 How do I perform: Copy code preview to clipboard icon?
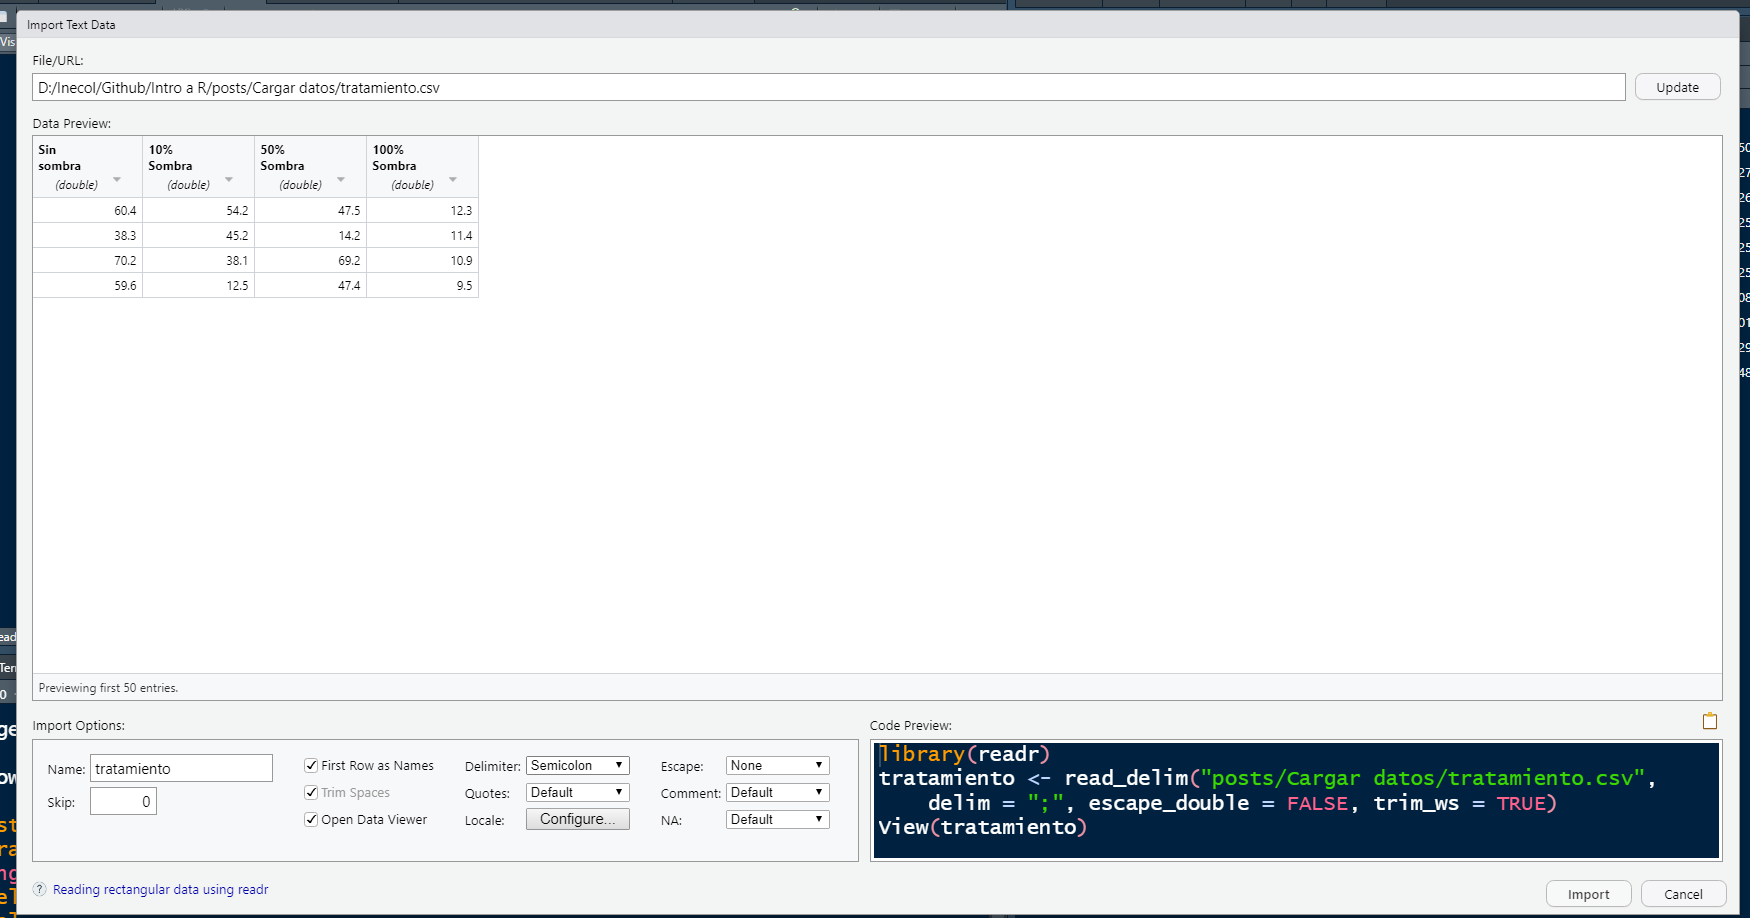[1709, 721]
